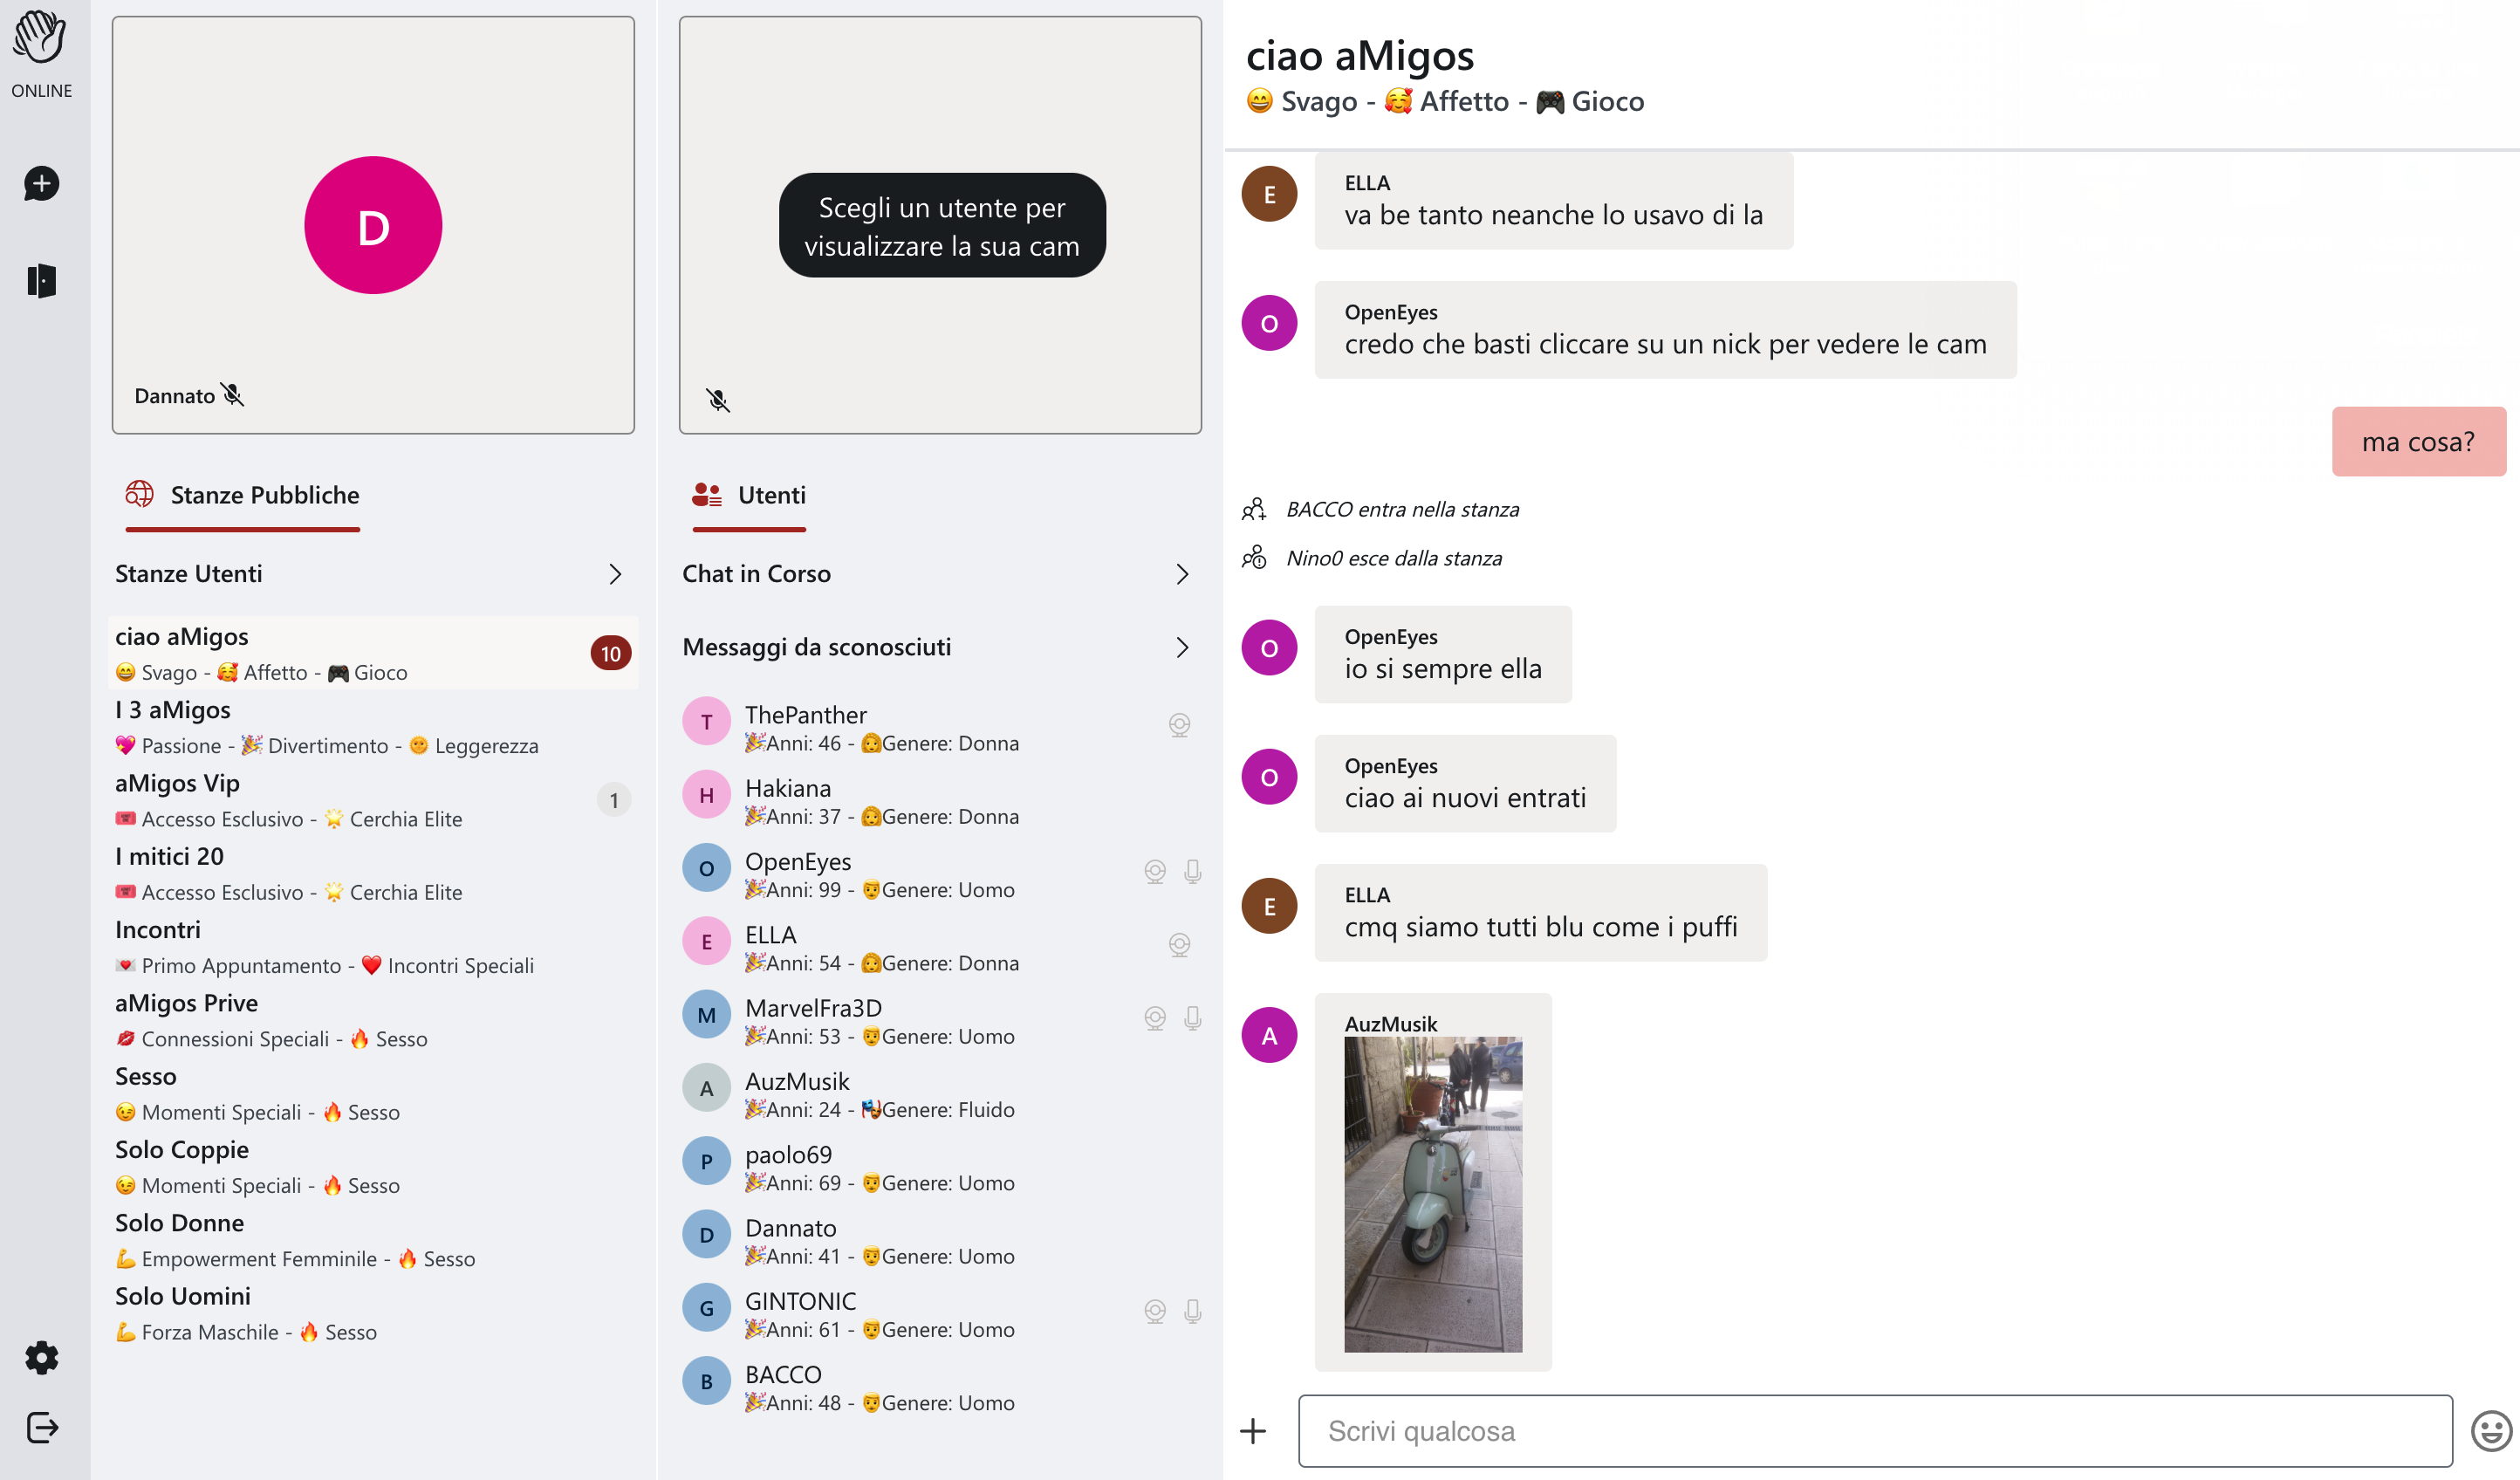
Task: Click the plus attachment icon beside message box
Action: pos(1253,1431)
